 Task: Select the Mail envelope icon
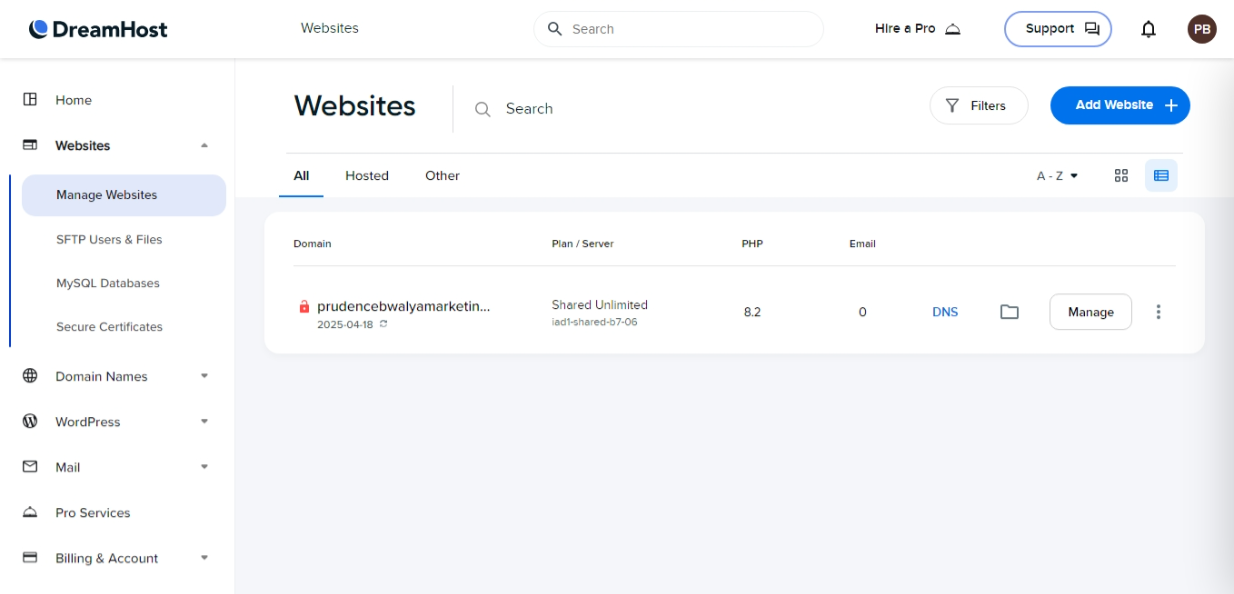[30, 467]
